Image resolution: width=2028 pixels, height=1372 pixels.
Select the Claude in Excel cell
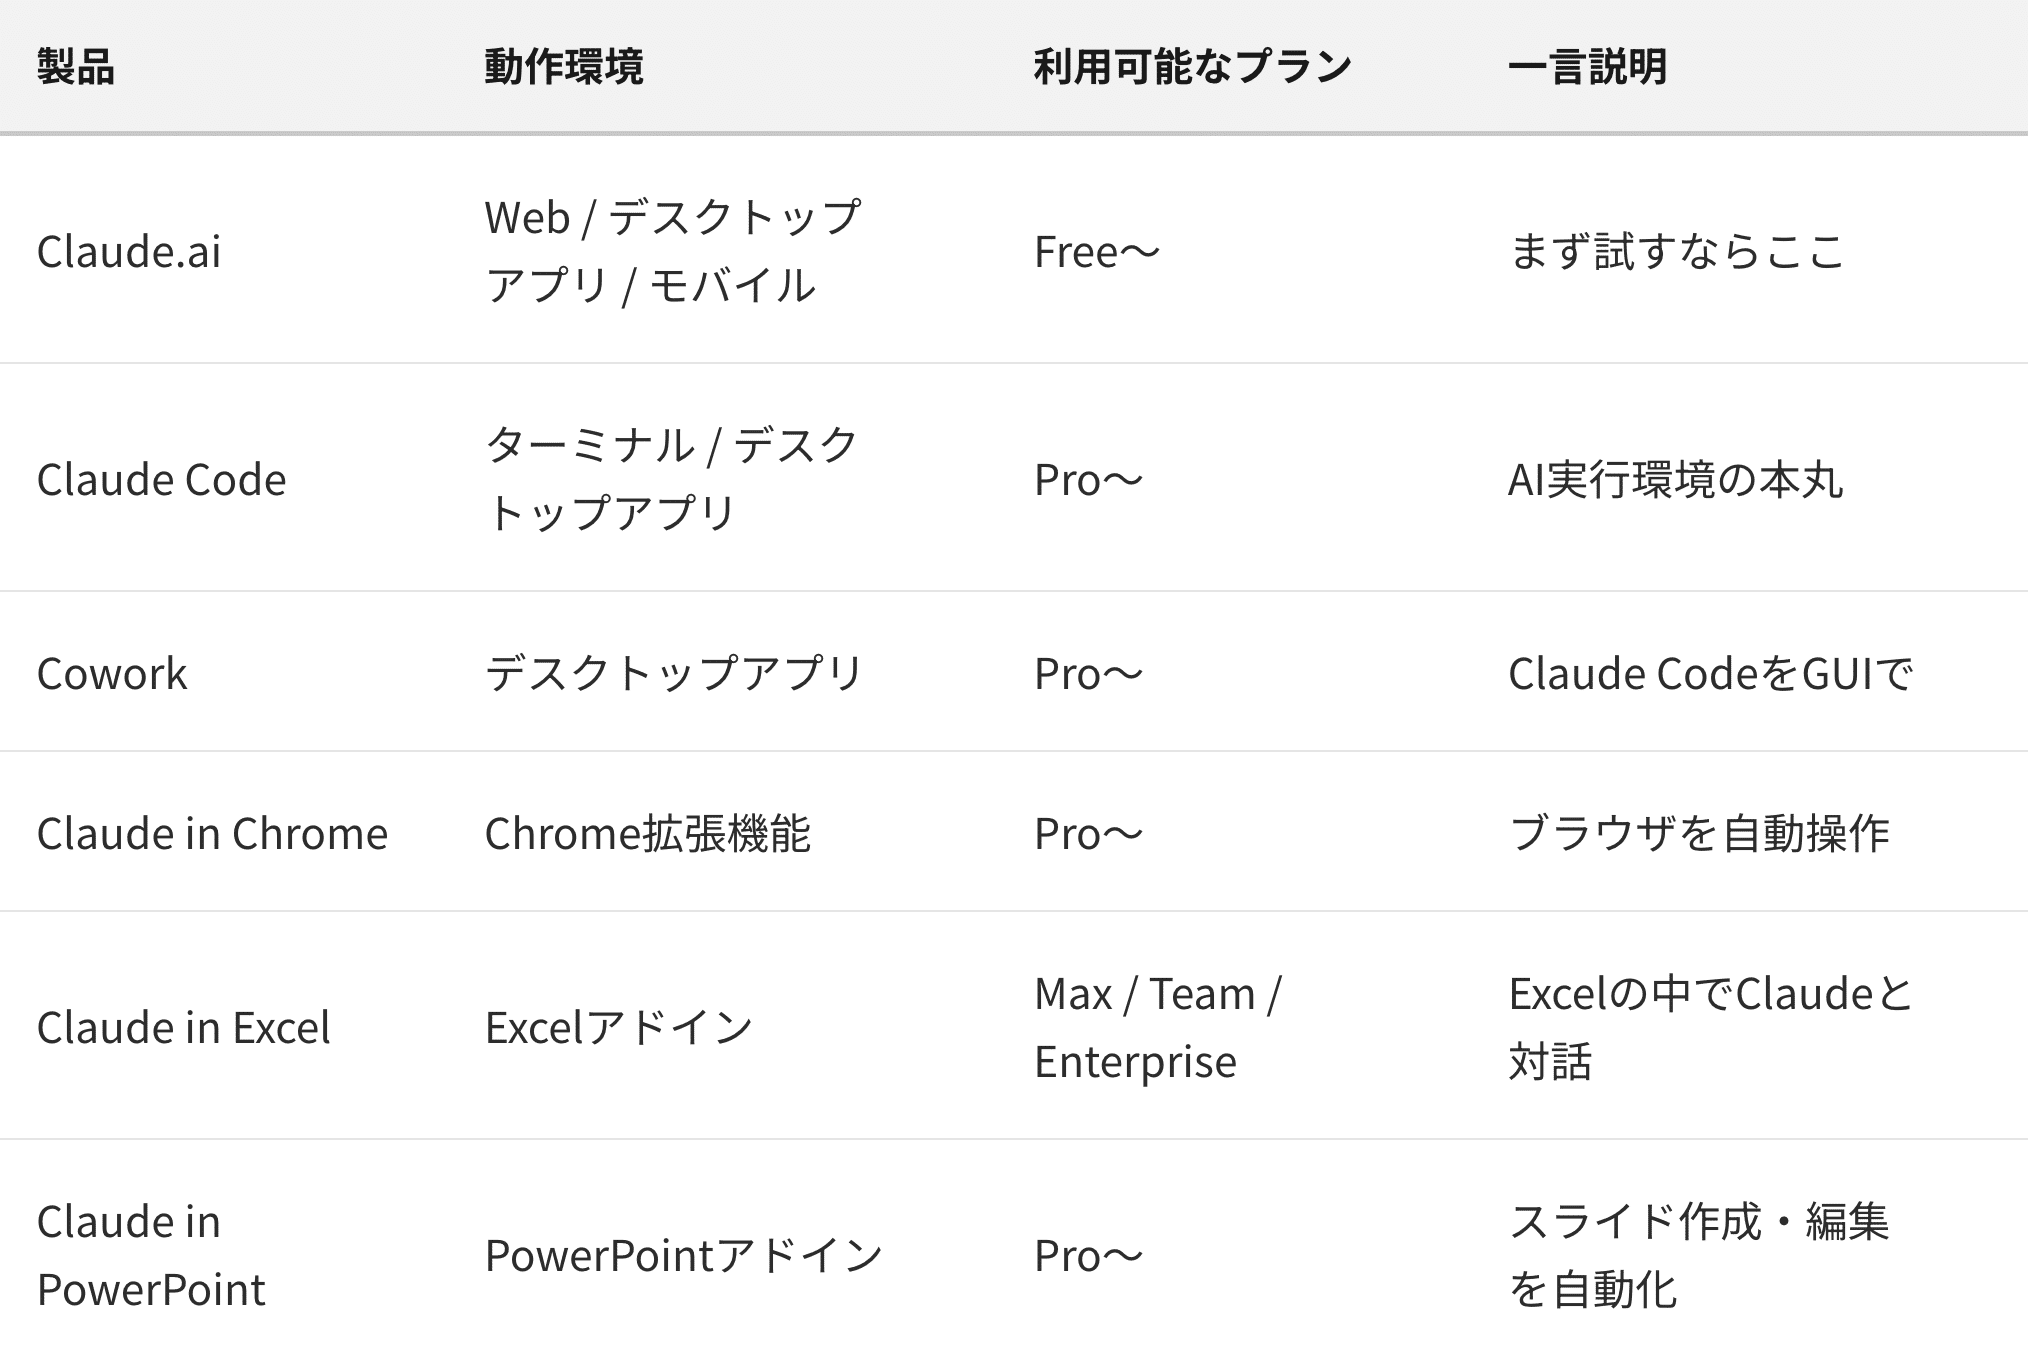(183, 1027)
